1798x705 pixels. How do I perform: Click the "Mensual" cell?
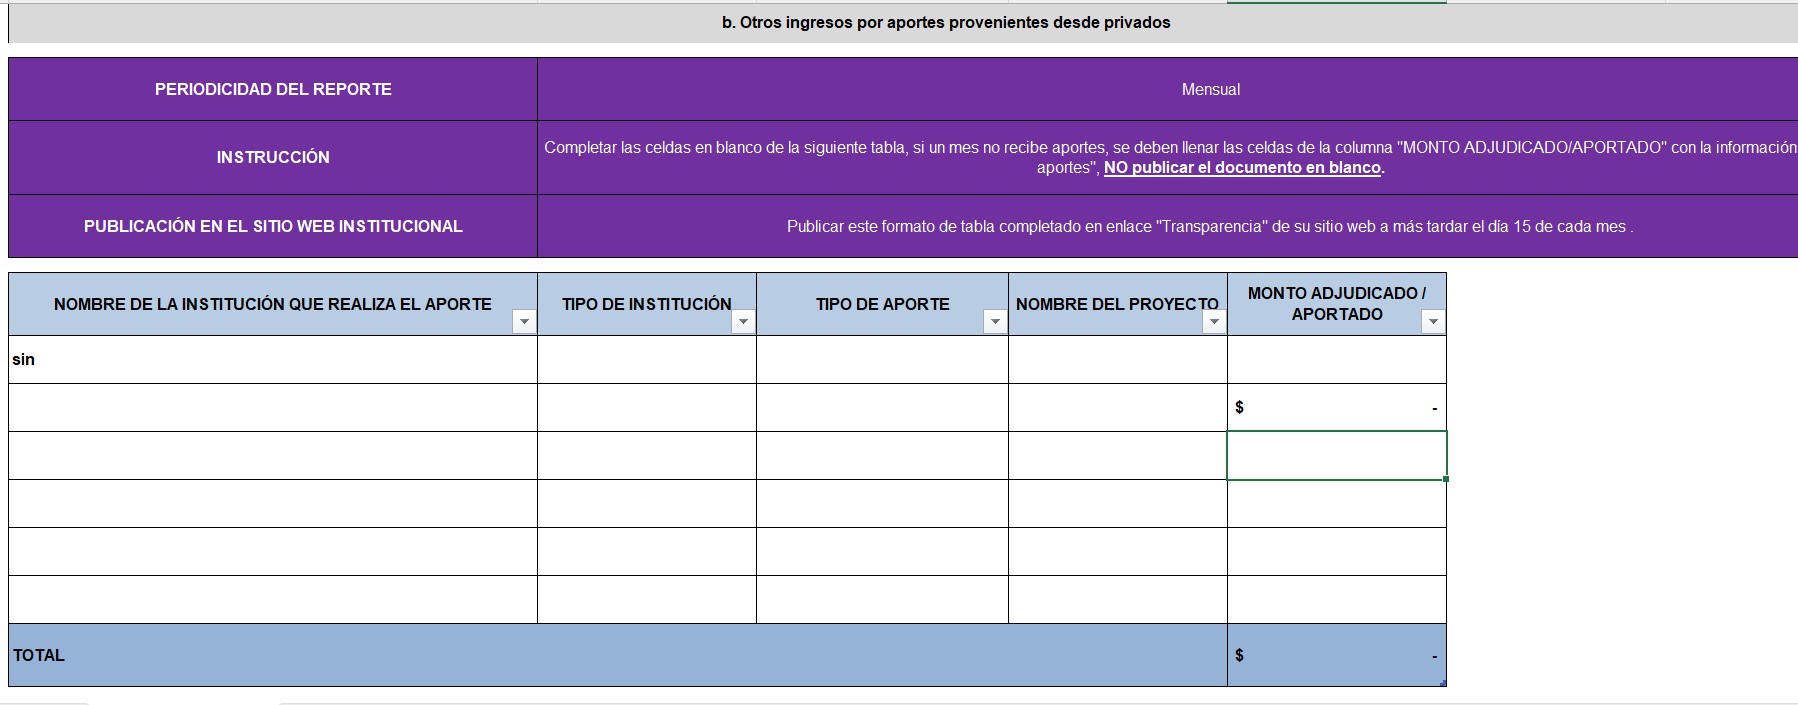click(1210, 90)
